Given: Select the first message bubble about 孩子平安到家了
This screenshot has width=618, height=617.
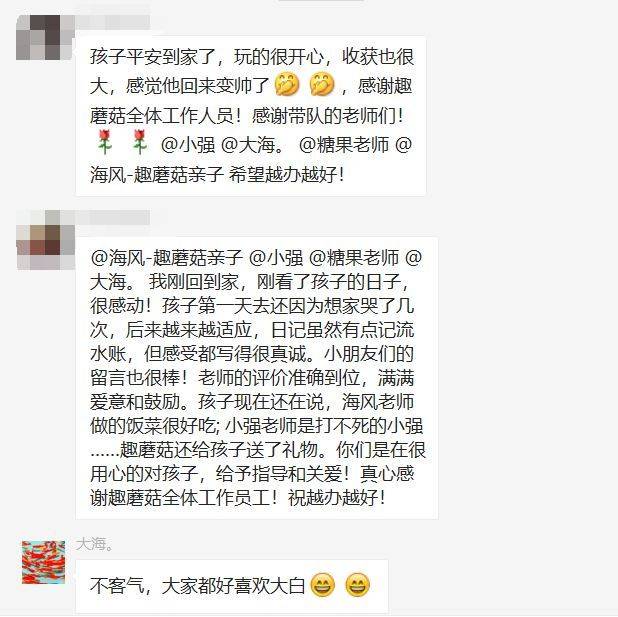Looking at the screenshot, I should [251, 116].
